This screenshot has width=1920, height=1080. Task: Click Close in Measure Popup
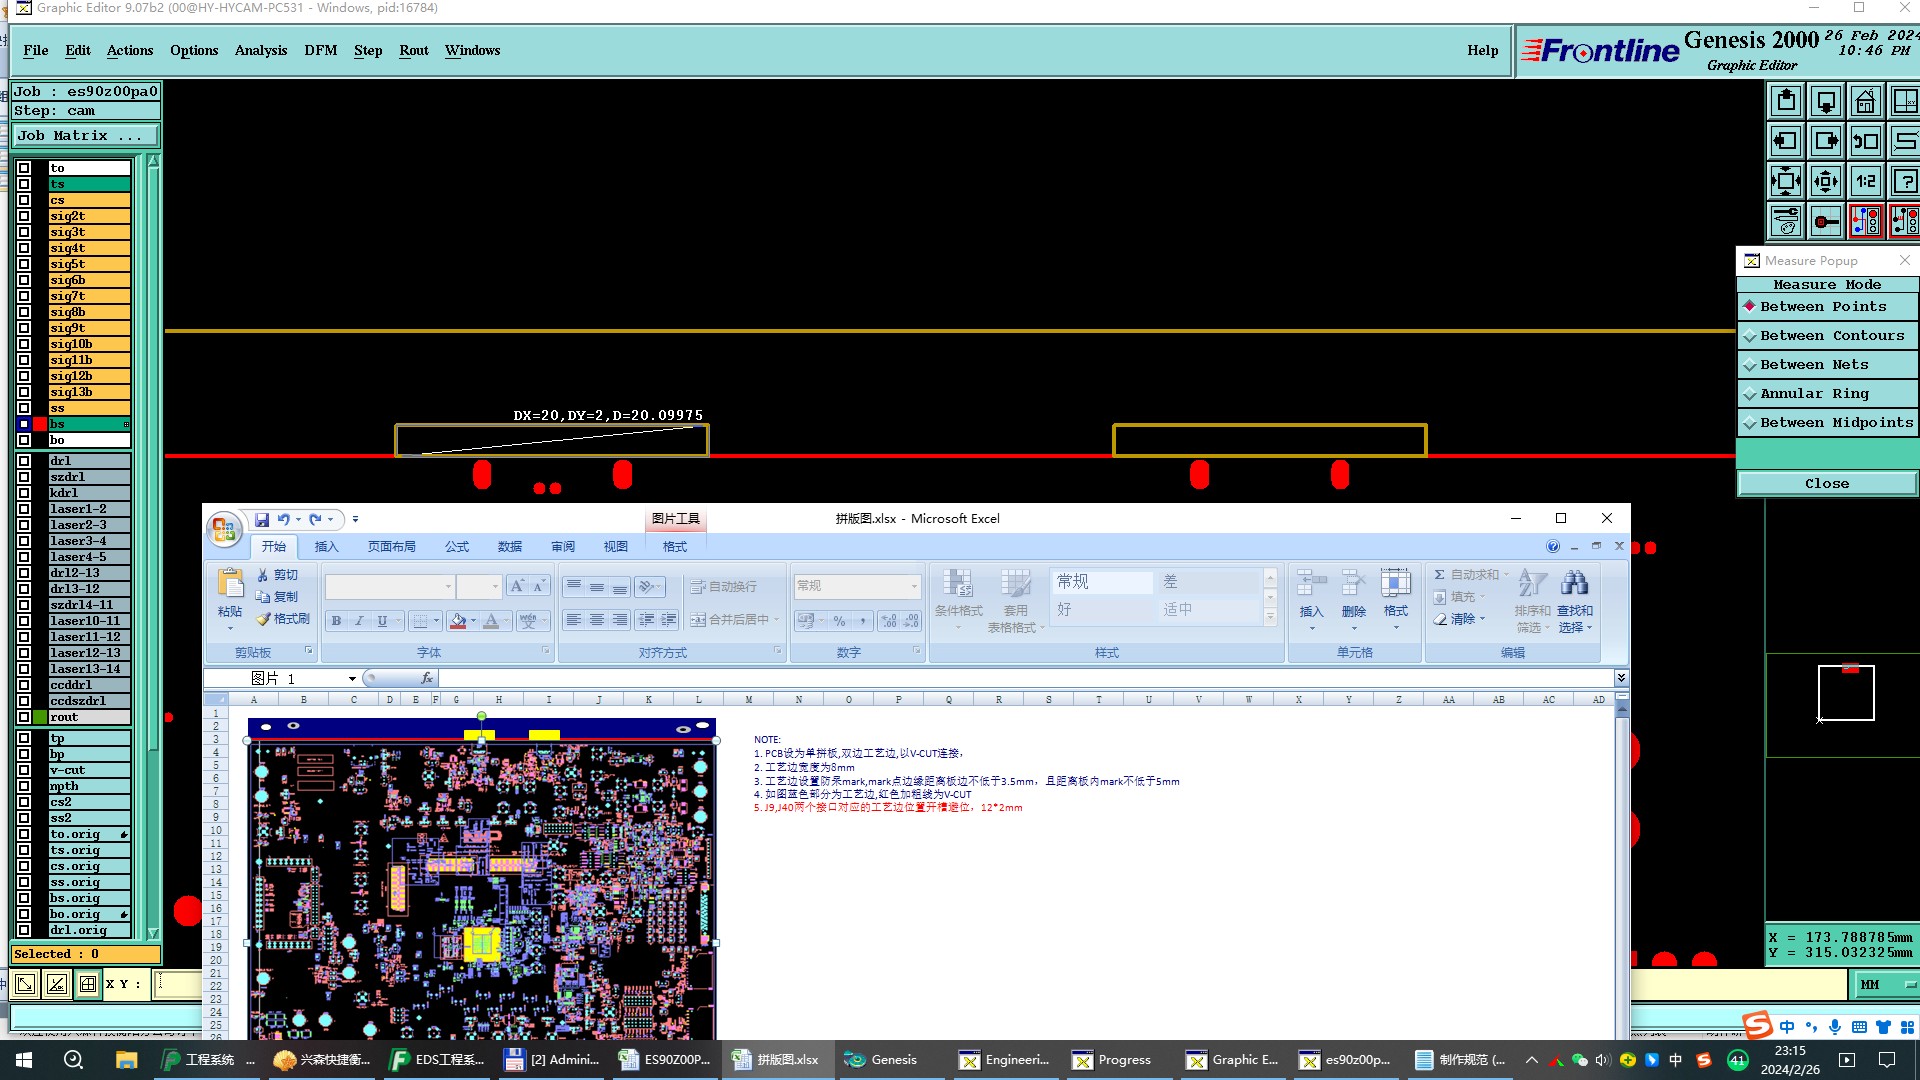click(x=1826, y=484)
